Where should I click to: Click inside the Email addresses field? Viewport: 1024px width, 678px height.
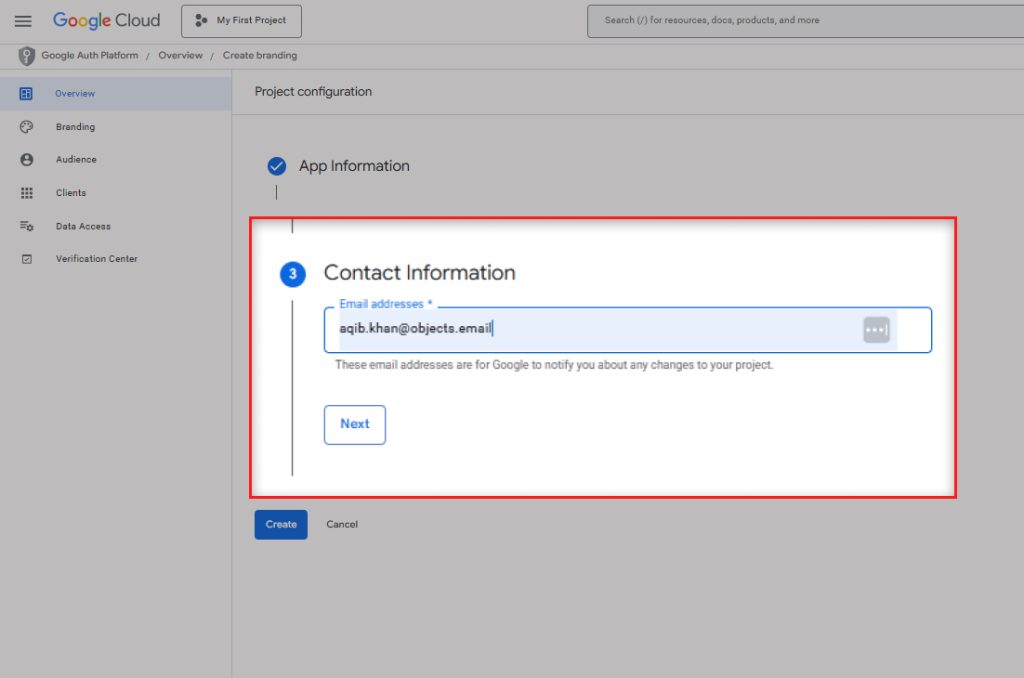(x=600, y=330)
